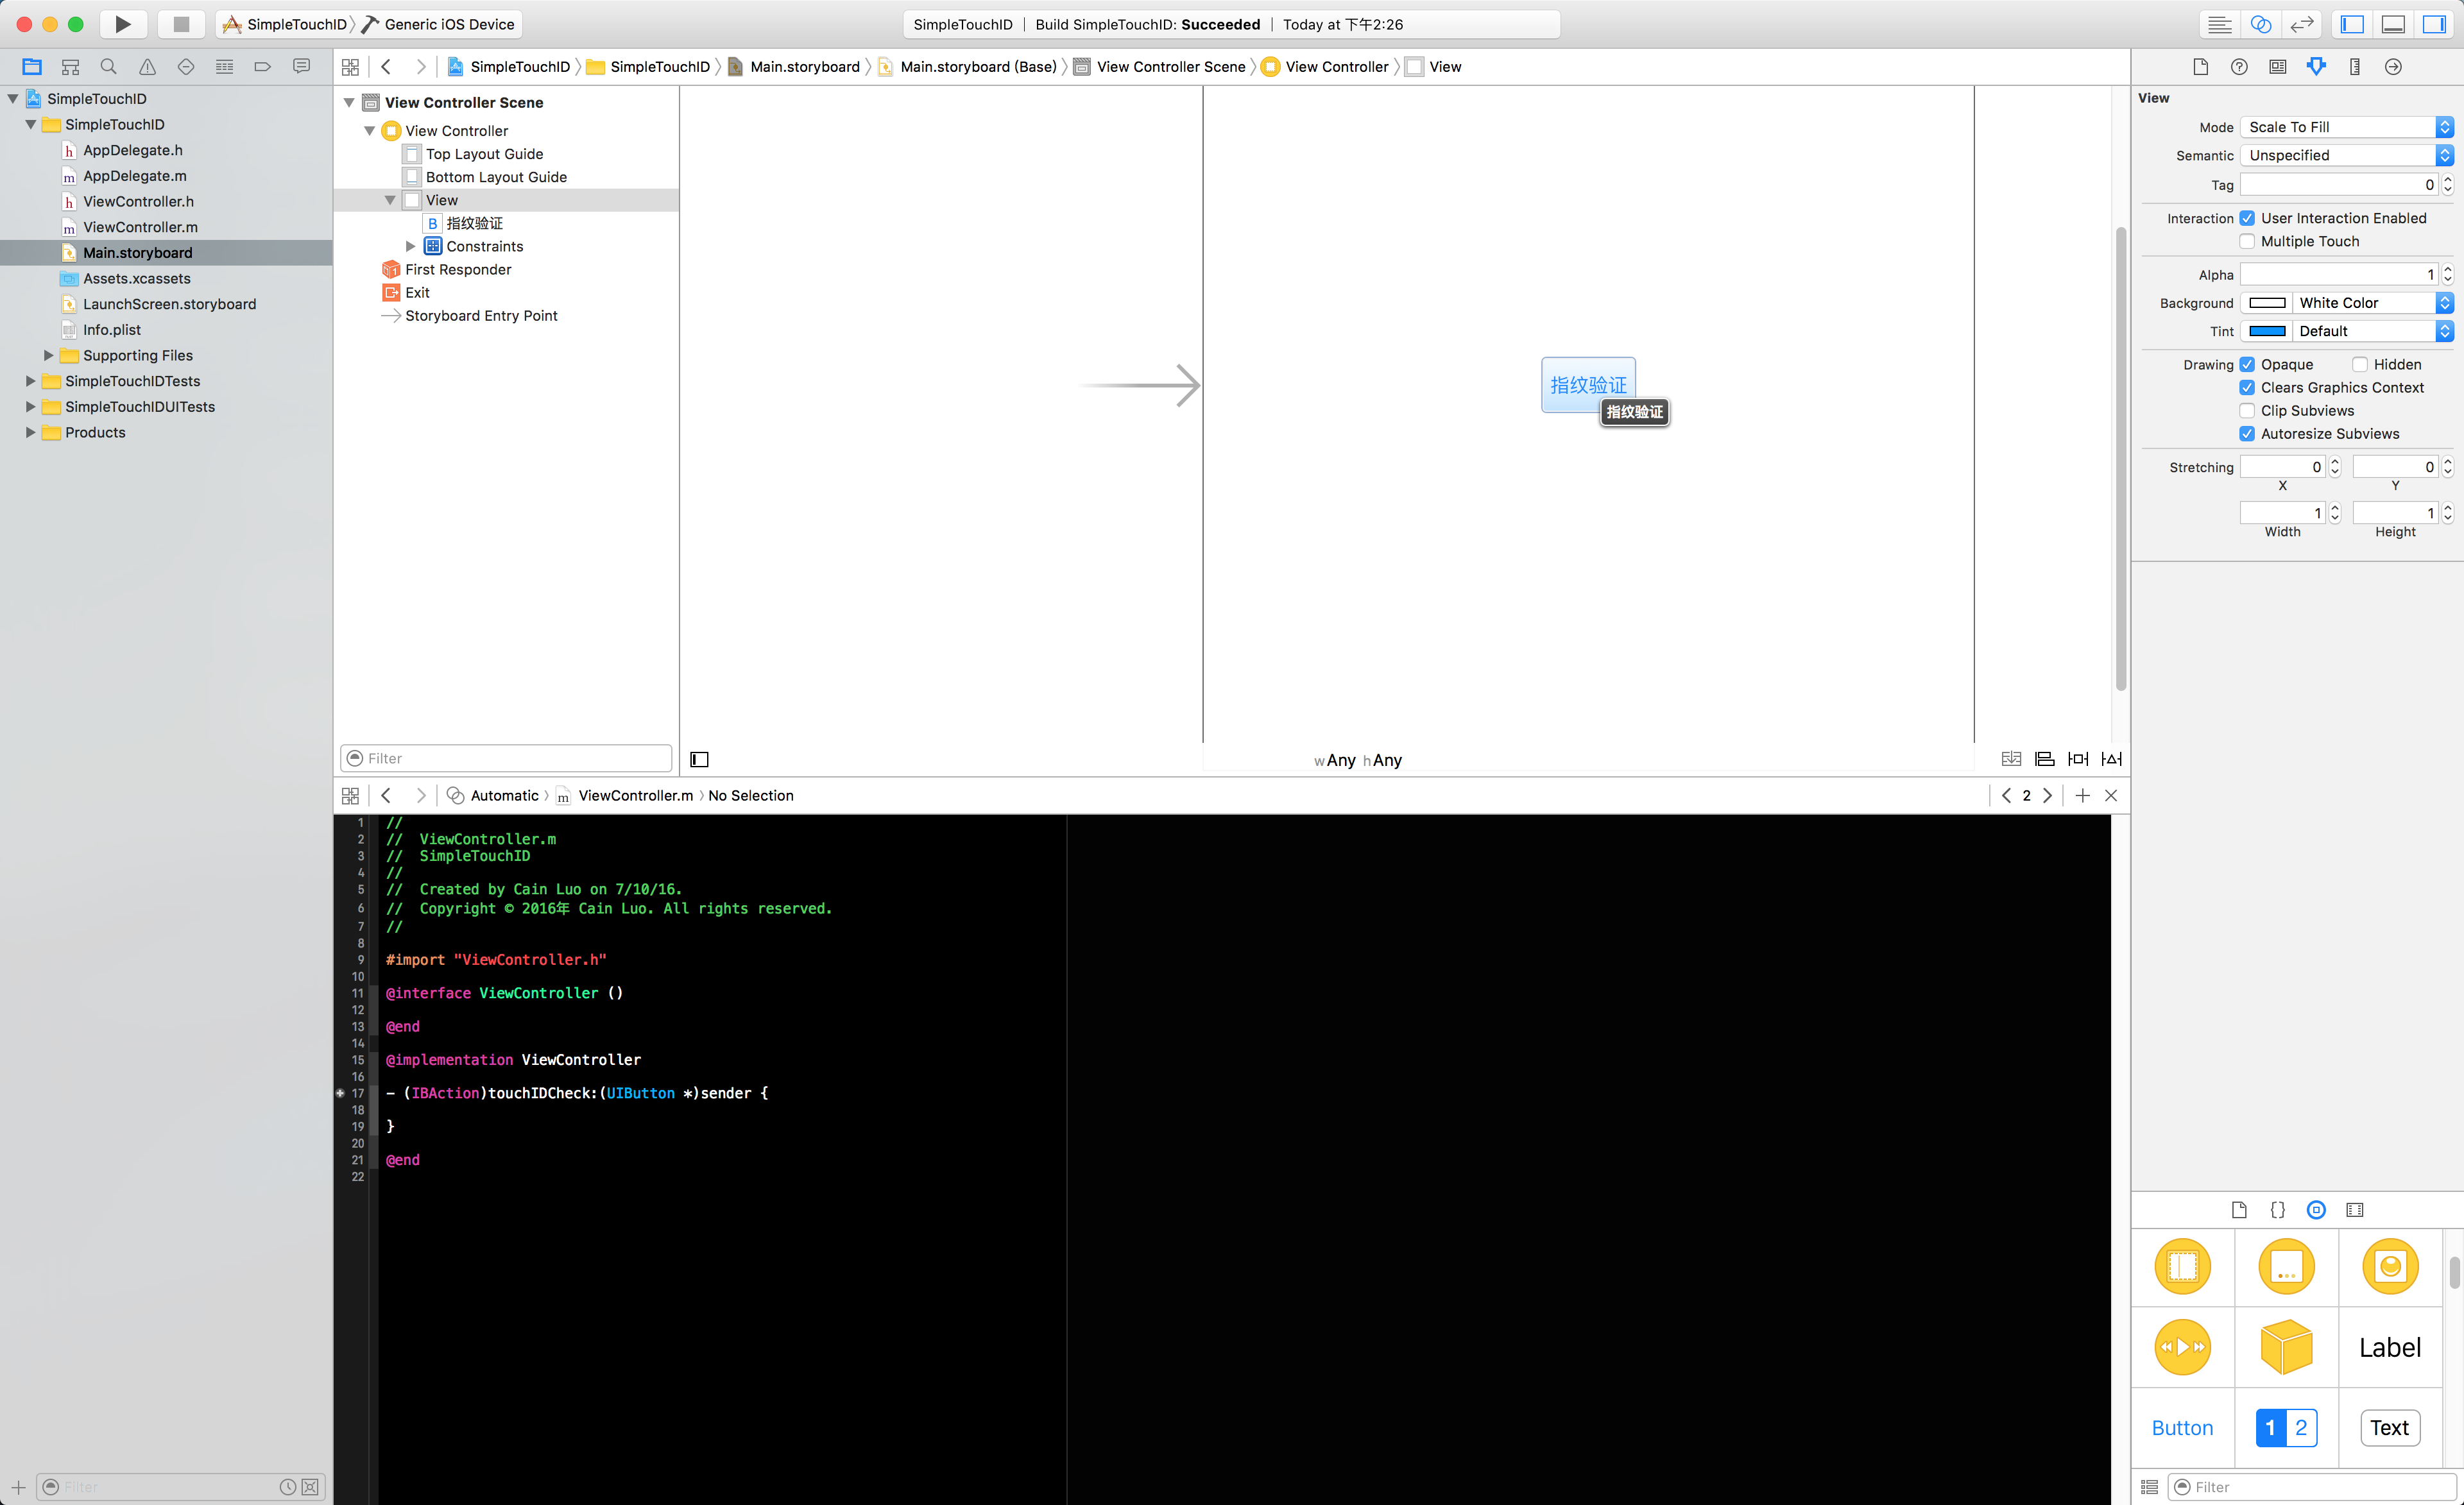
Task: Click the Background white color swatch
Action: click(2267, 303)
